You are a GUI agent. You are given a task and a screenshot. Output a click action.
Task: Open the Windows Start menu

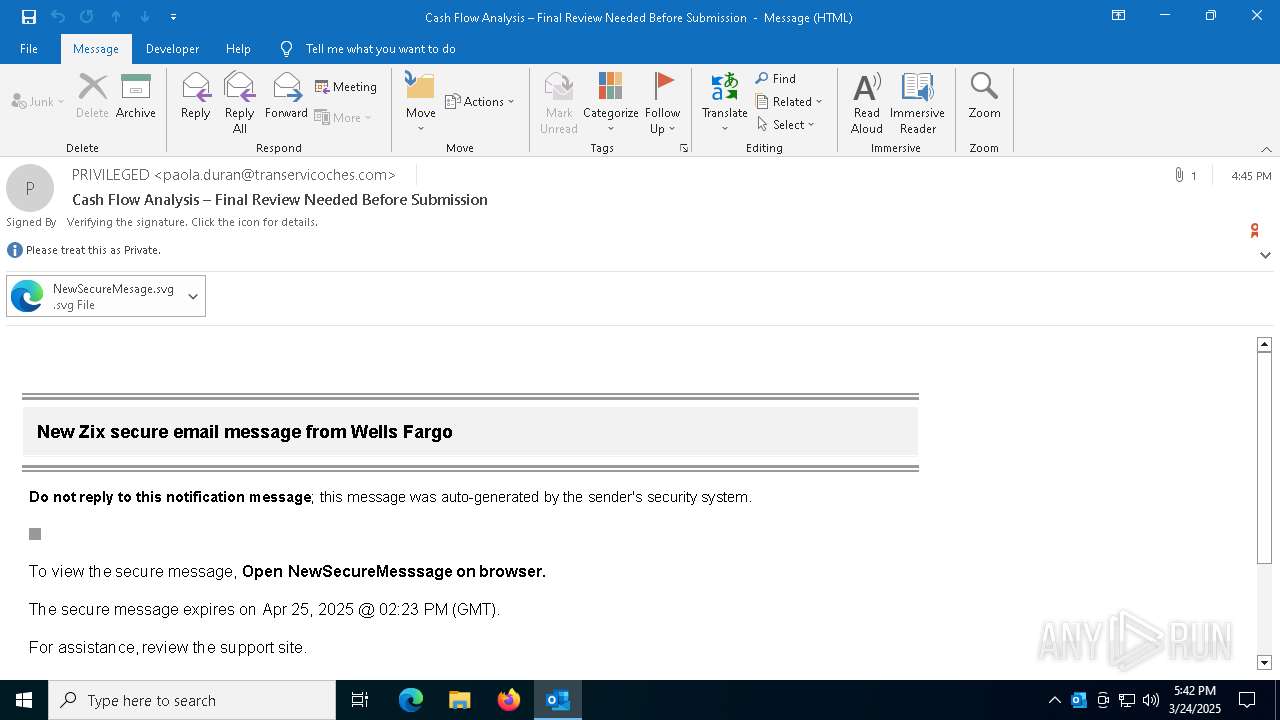pyautogui.click(x=24, y=700)
